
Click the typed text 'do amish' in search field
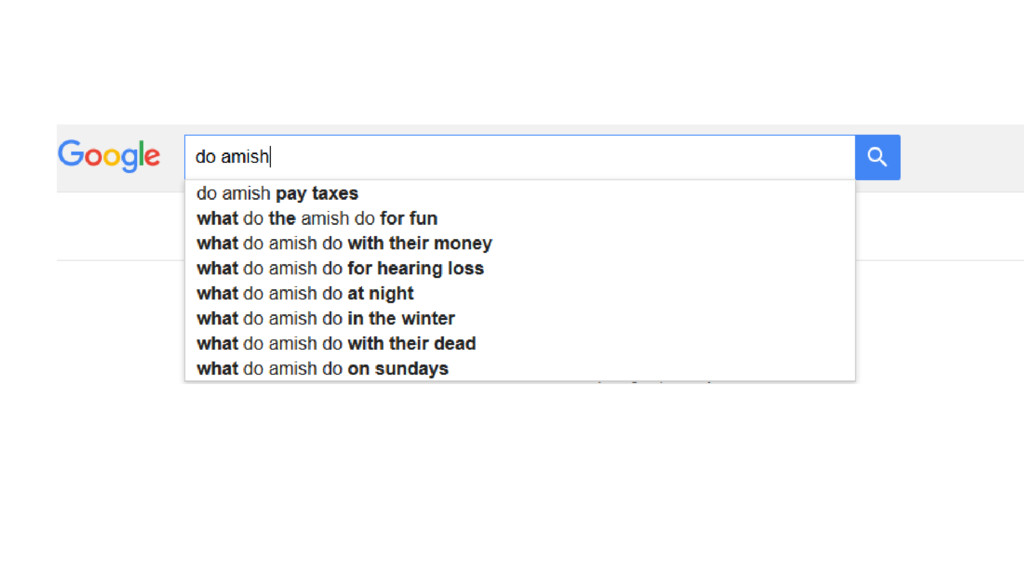[x=232, y=157]
